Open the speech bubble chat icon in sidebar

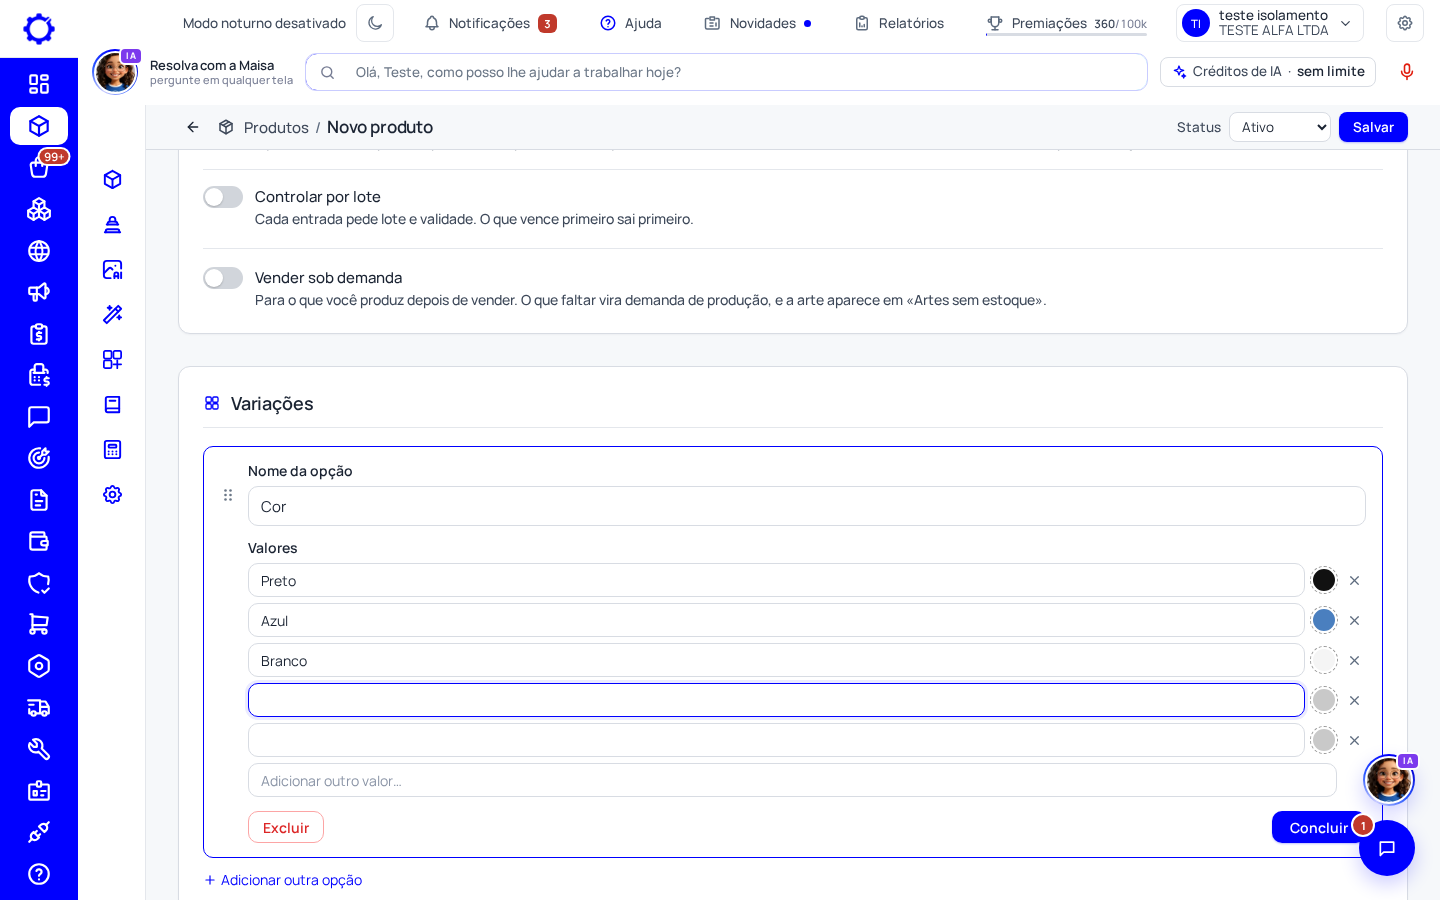[39, 417]
